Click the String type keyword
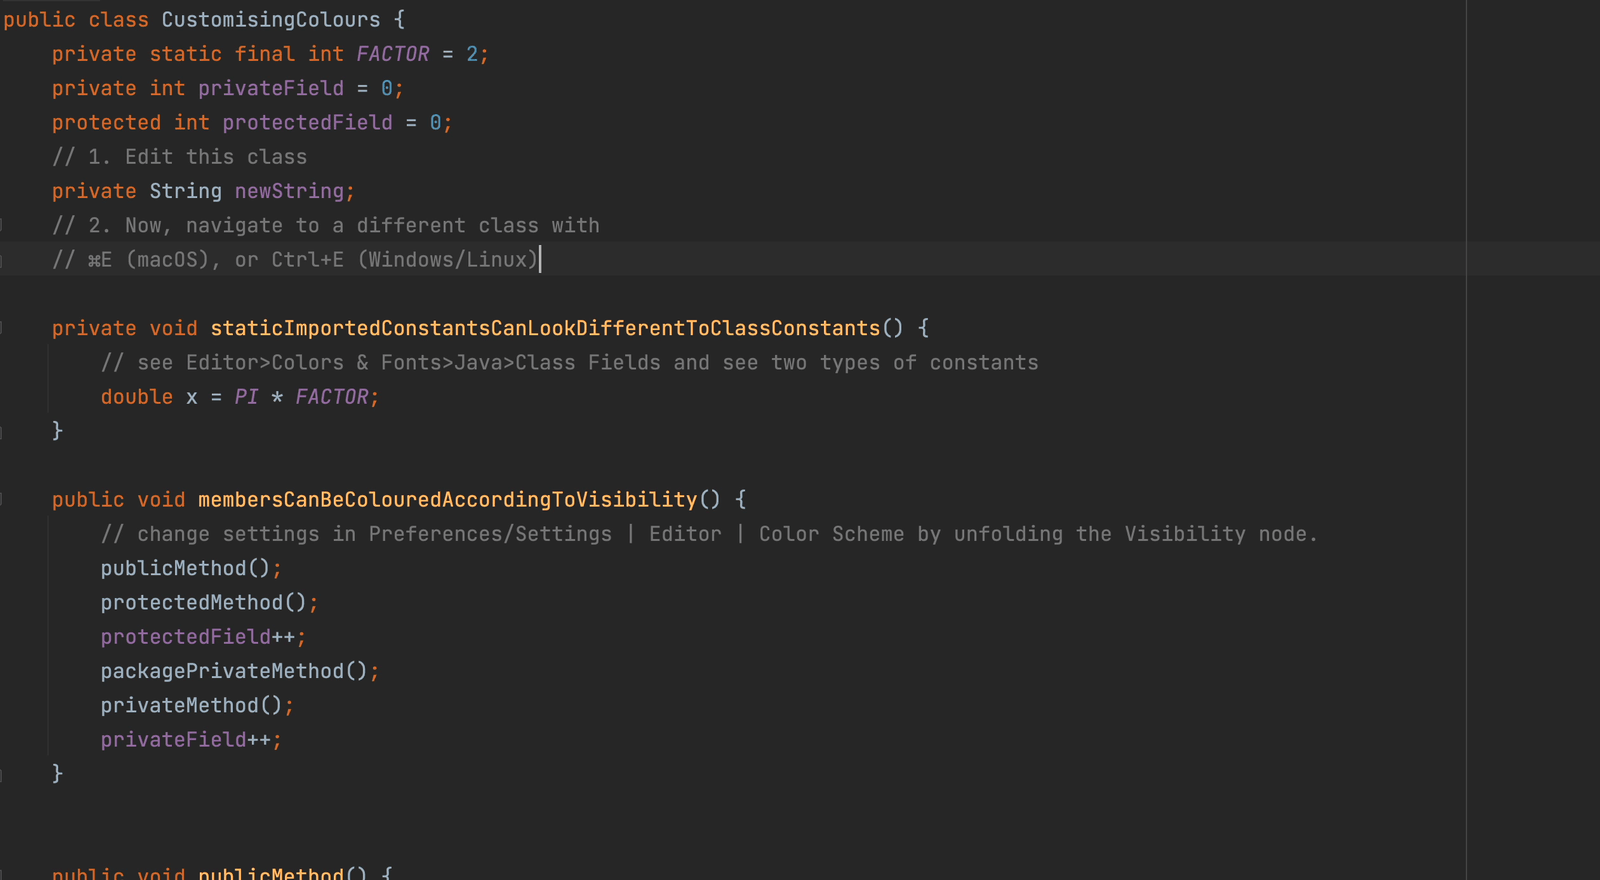This screenshot has width=1600, height=880. coord(185,191)
